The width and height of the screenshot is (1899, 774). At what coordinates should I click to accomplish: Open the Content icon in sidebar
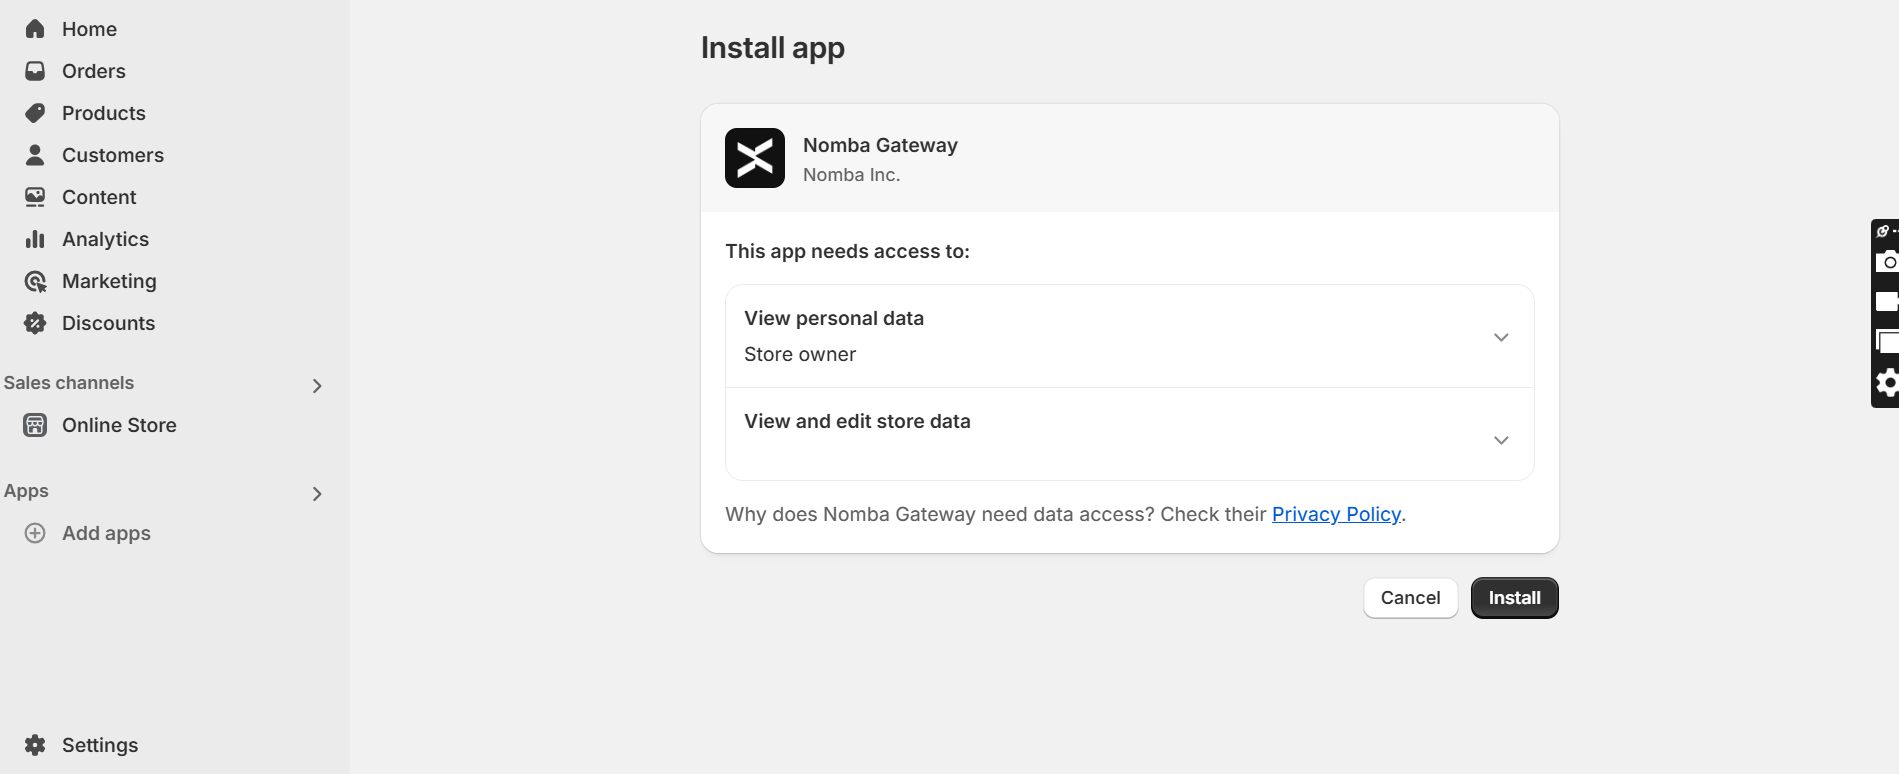point(35,197)
